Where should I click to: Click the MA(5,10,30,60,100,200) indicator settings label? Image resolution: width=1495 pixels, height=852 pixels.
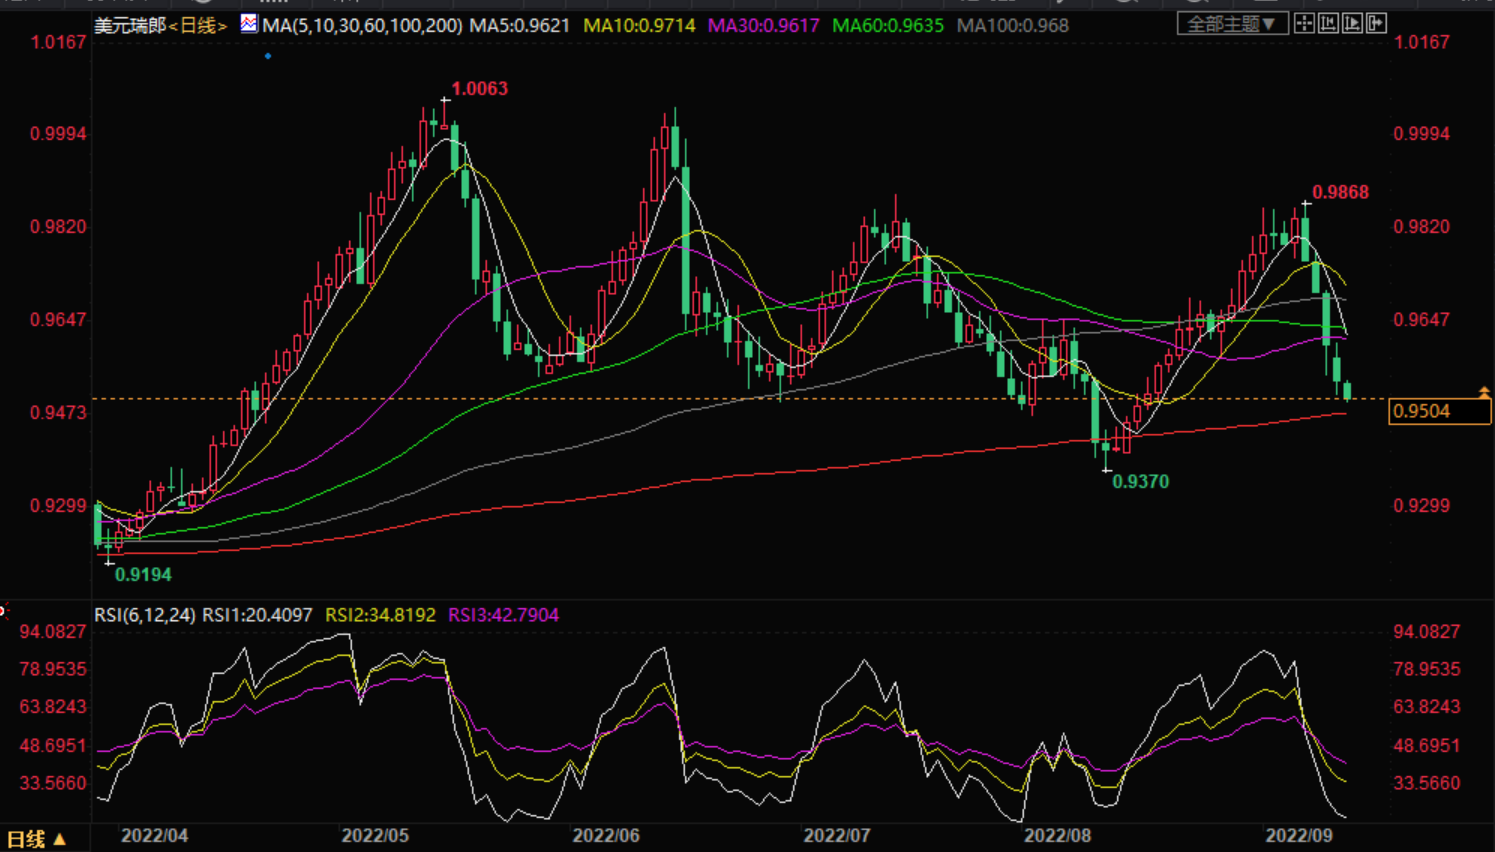[x=362, y=25]
